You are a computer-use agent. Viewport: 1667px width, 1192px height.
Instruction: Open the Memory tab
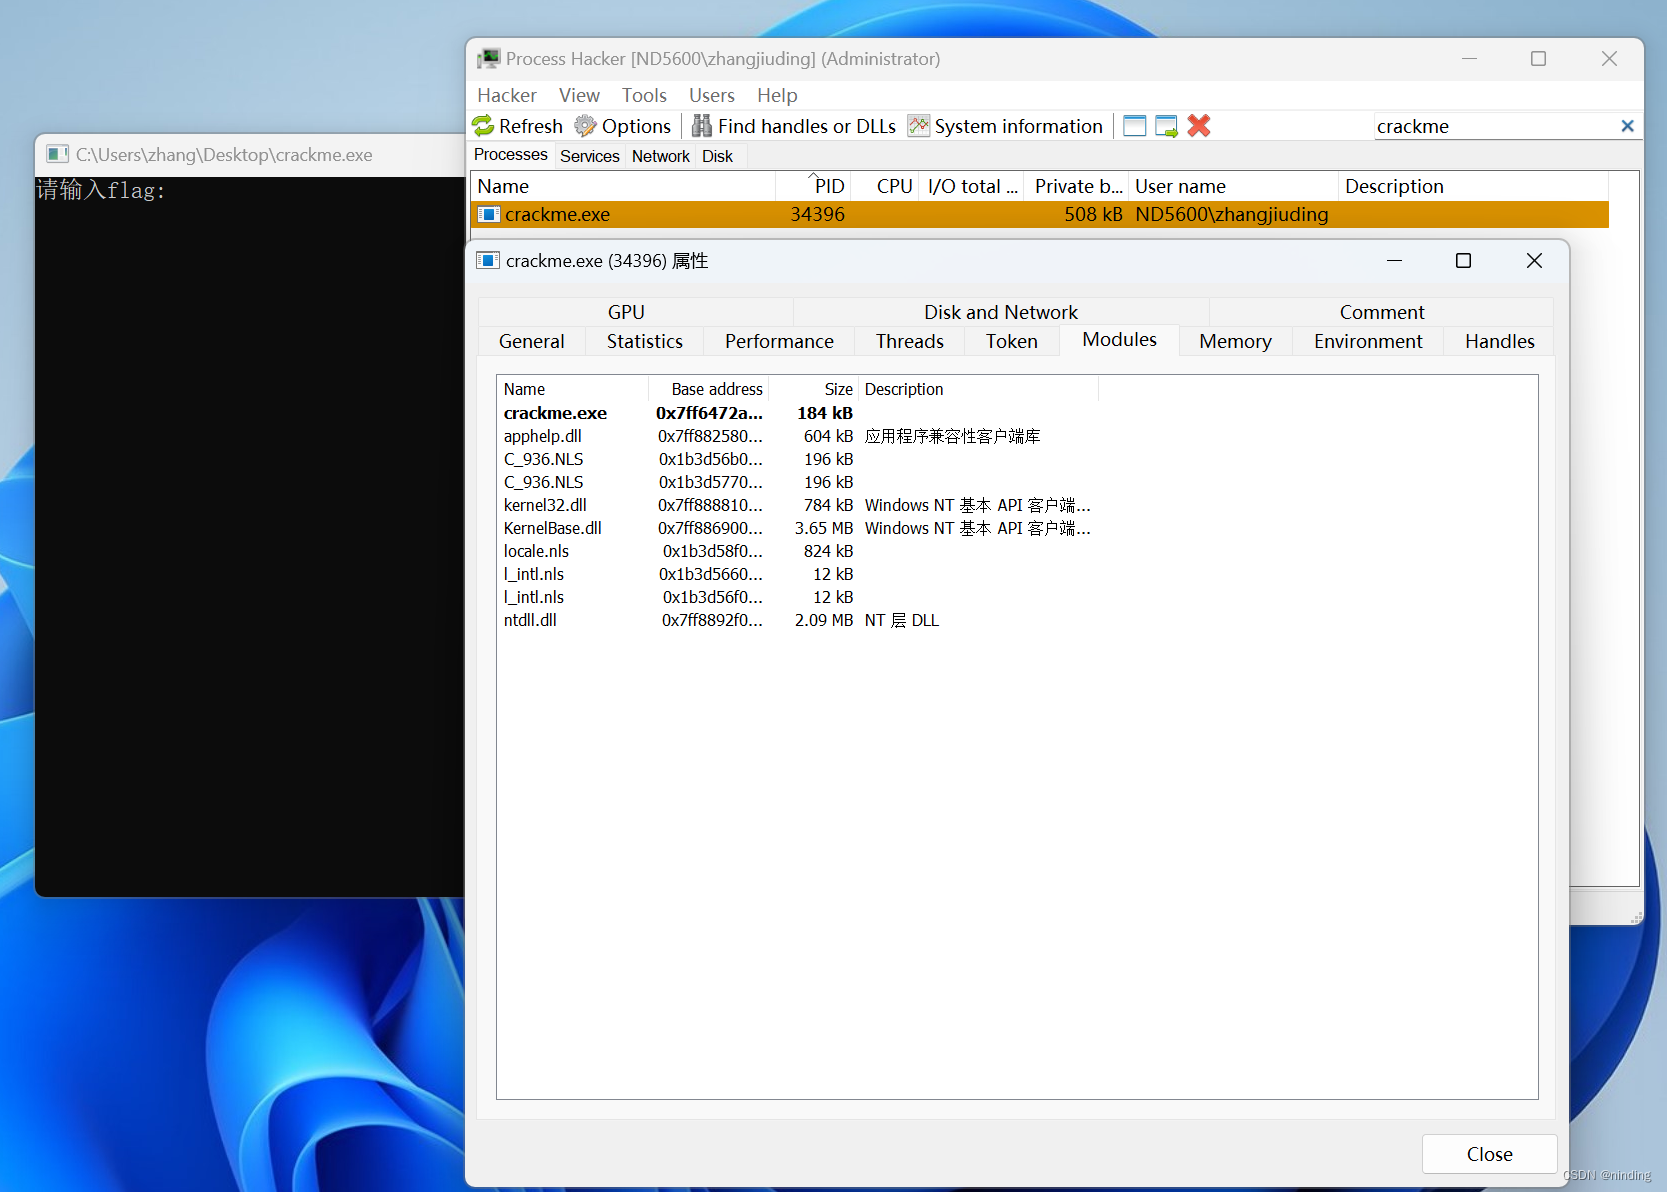(x=1236, y=341)
